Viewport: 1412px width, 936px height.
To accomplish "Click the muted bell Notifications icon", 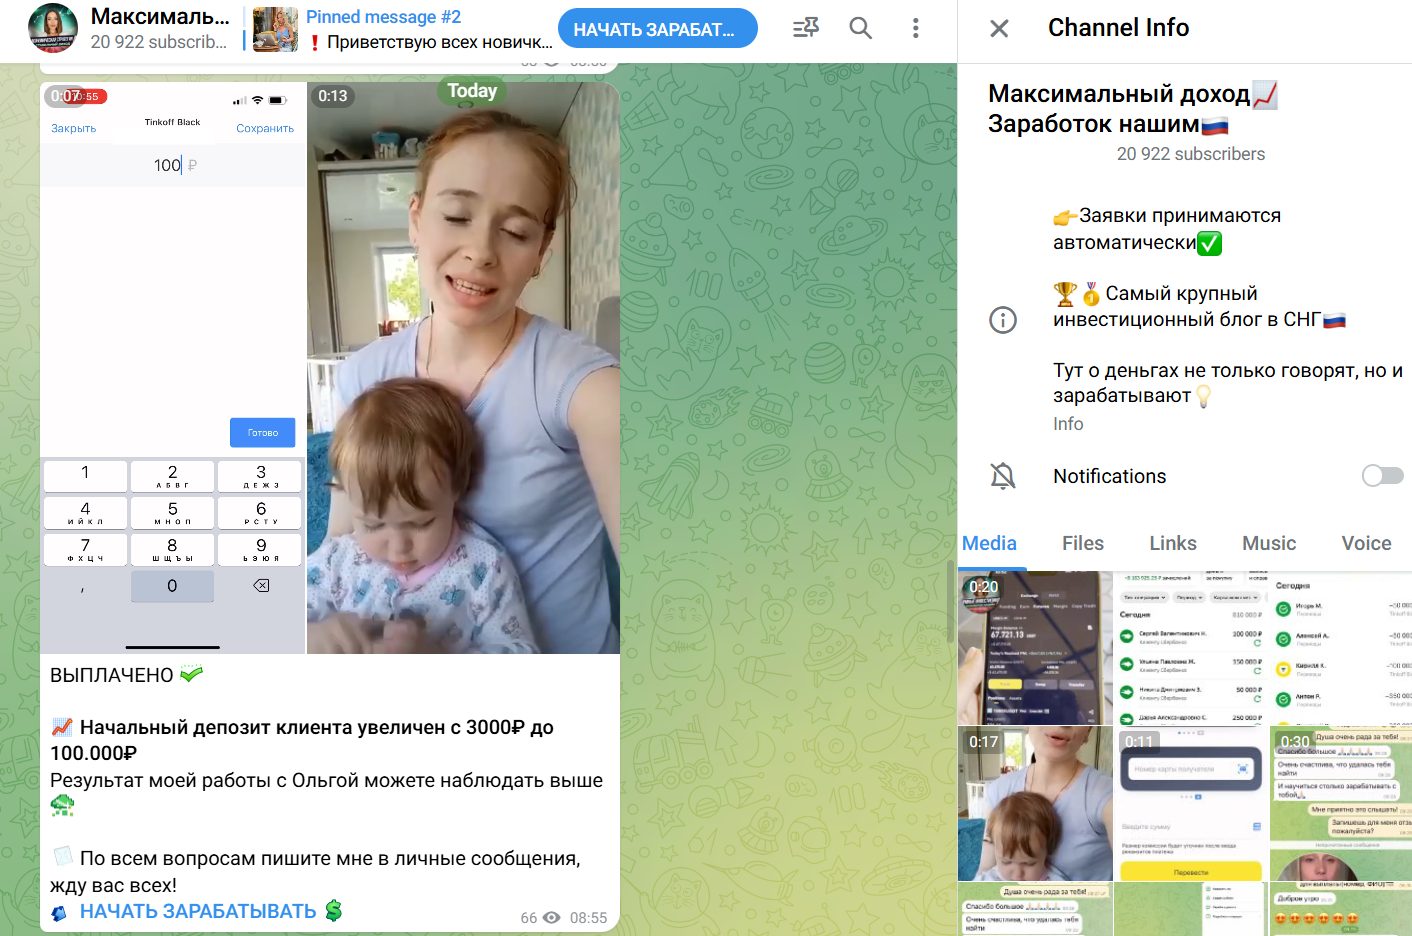I will tap(1002, 476).
